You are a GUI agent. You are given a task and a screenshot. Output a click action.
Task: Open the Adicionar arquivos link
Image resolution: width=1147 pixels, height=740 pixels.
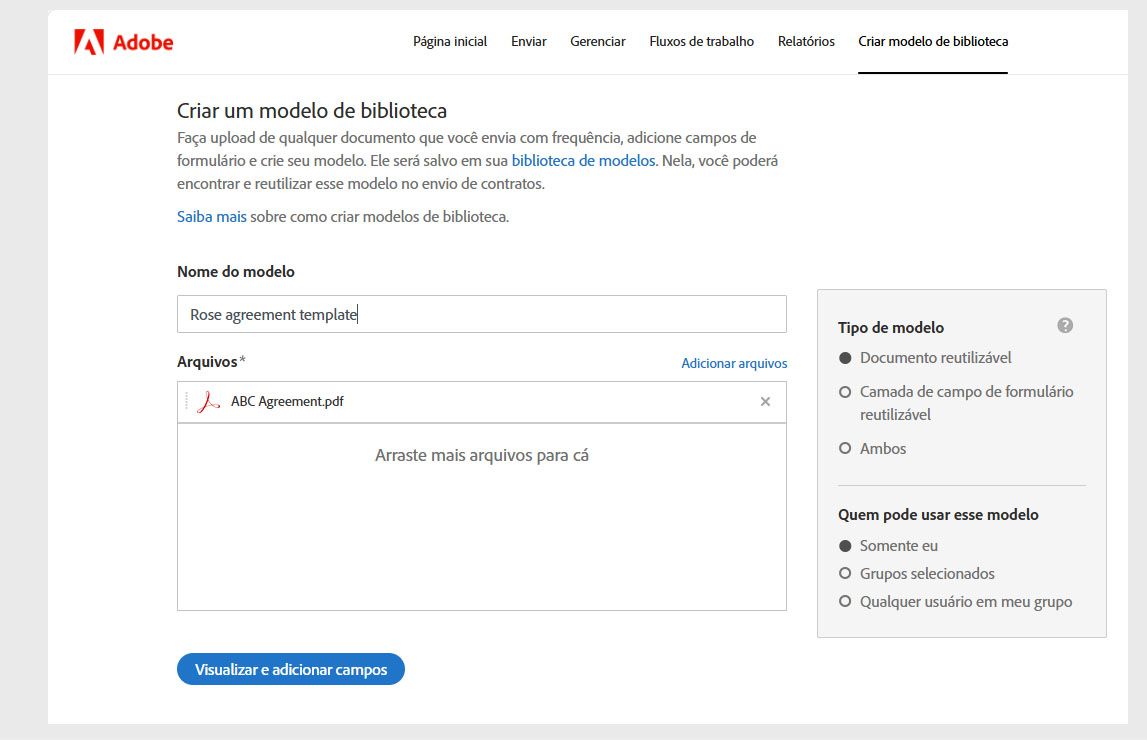pos(734,363)
